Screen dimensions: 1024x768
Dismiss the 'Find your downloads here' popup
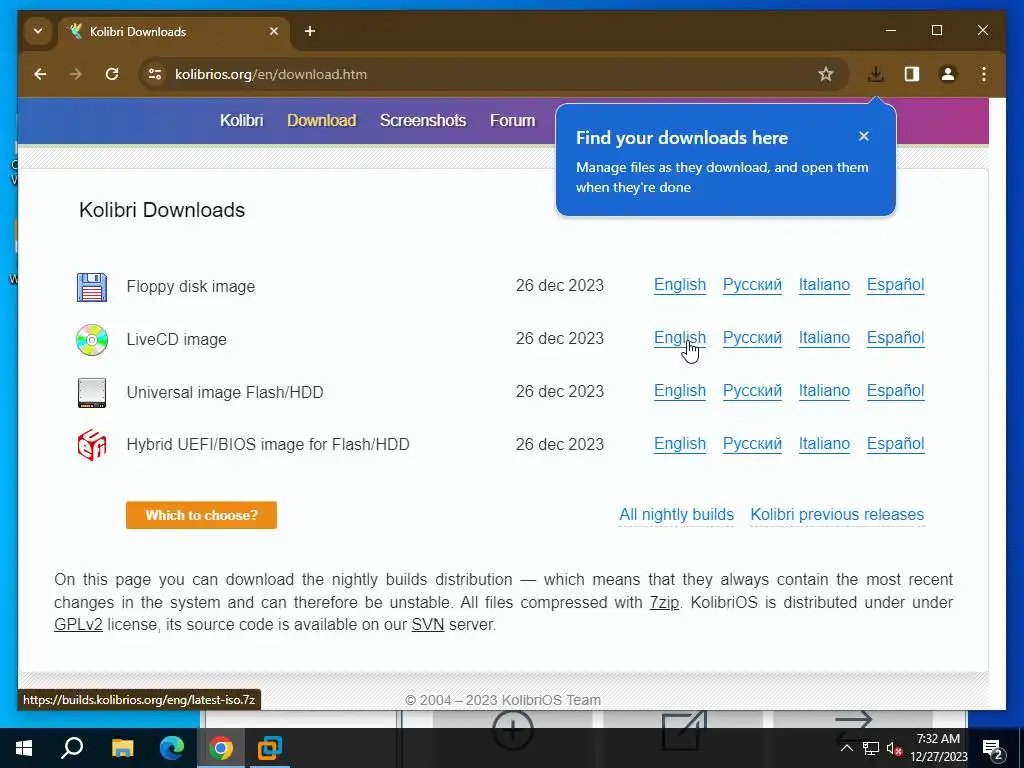click(863, 136)
